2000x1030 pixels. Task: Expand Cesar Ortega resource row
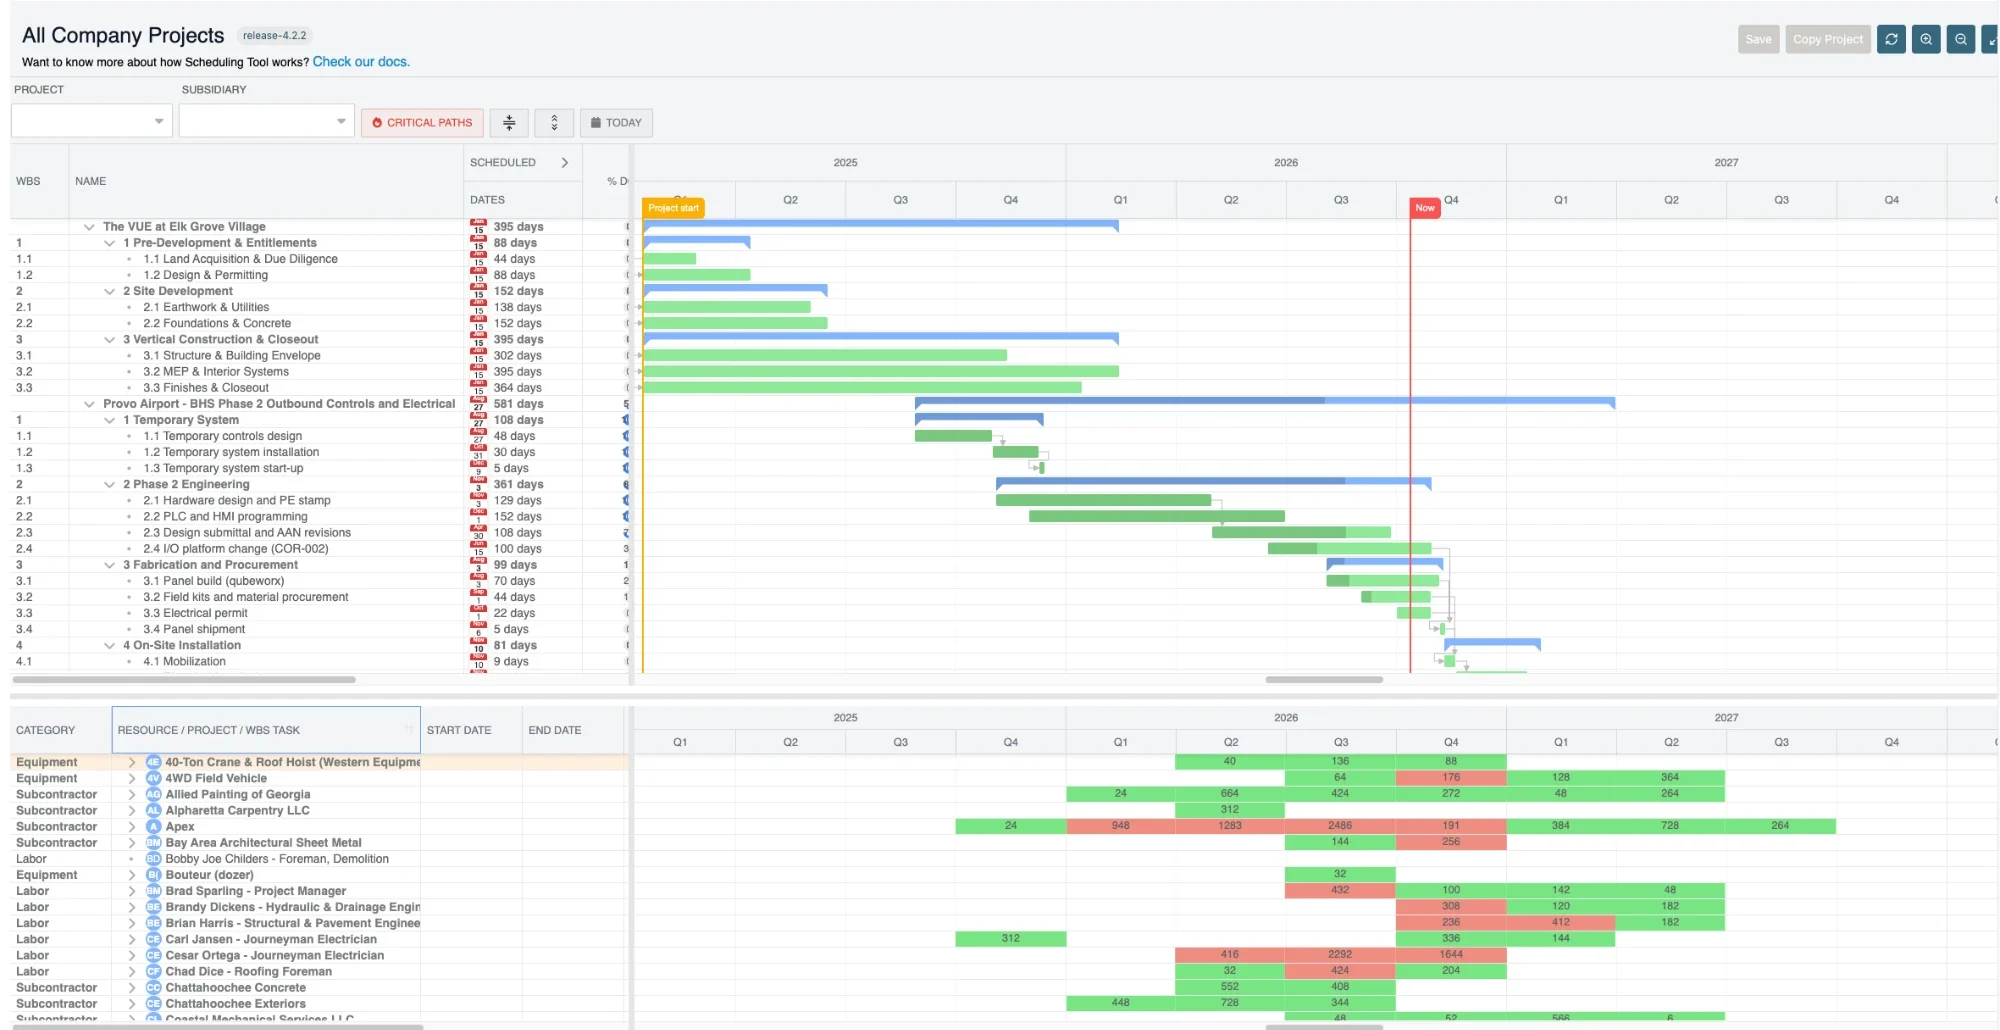[131, 955]
